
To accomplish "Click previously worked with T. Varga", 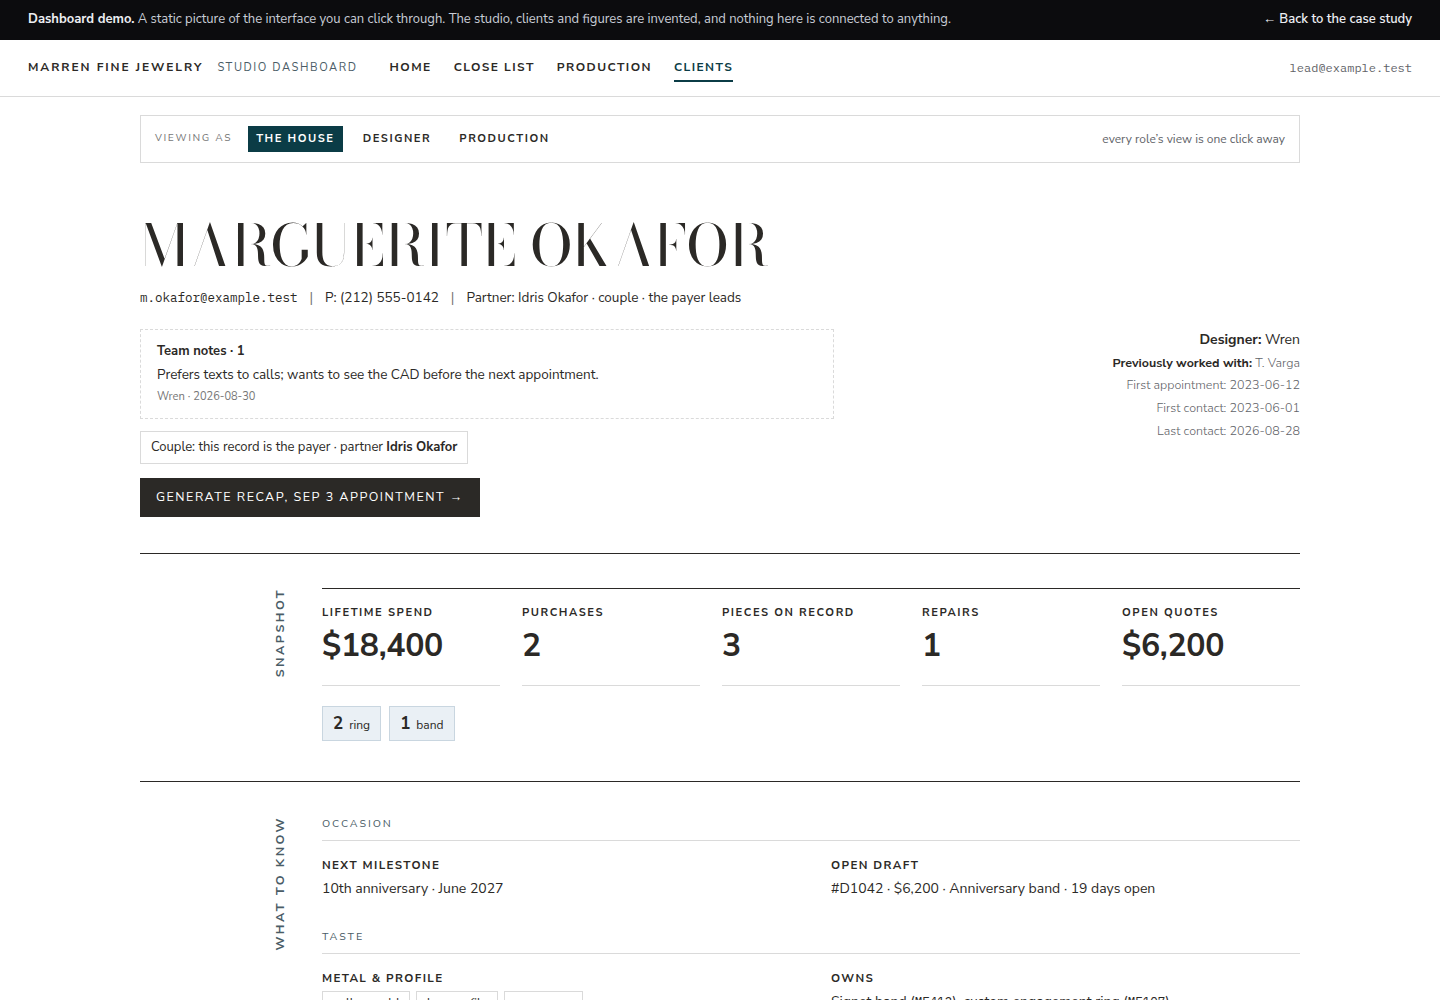I will point(1206,363).
